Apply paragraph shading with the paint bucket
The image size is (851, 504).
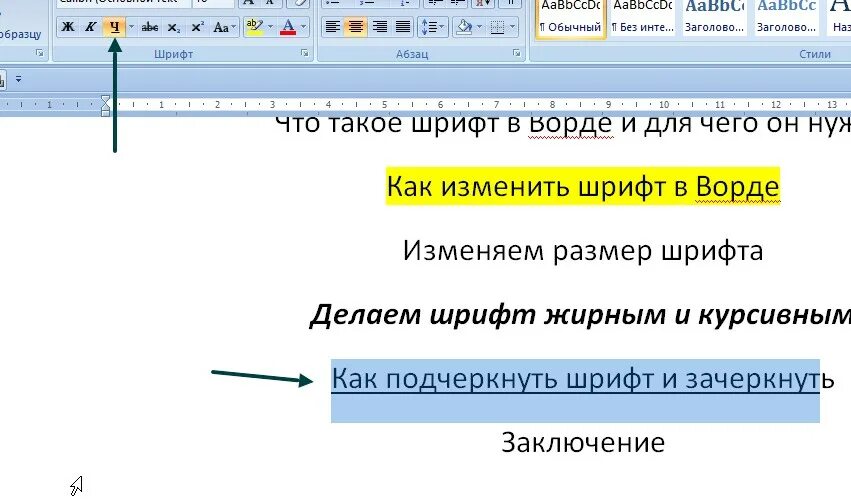click(464, 27)
